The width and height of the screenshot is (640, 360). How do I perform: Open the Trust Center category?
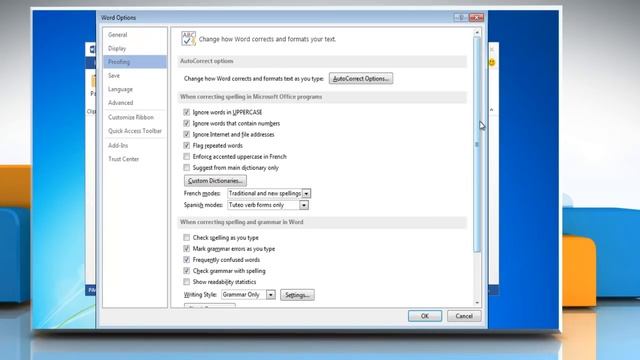pyautogui.click(x=123, y=159)
